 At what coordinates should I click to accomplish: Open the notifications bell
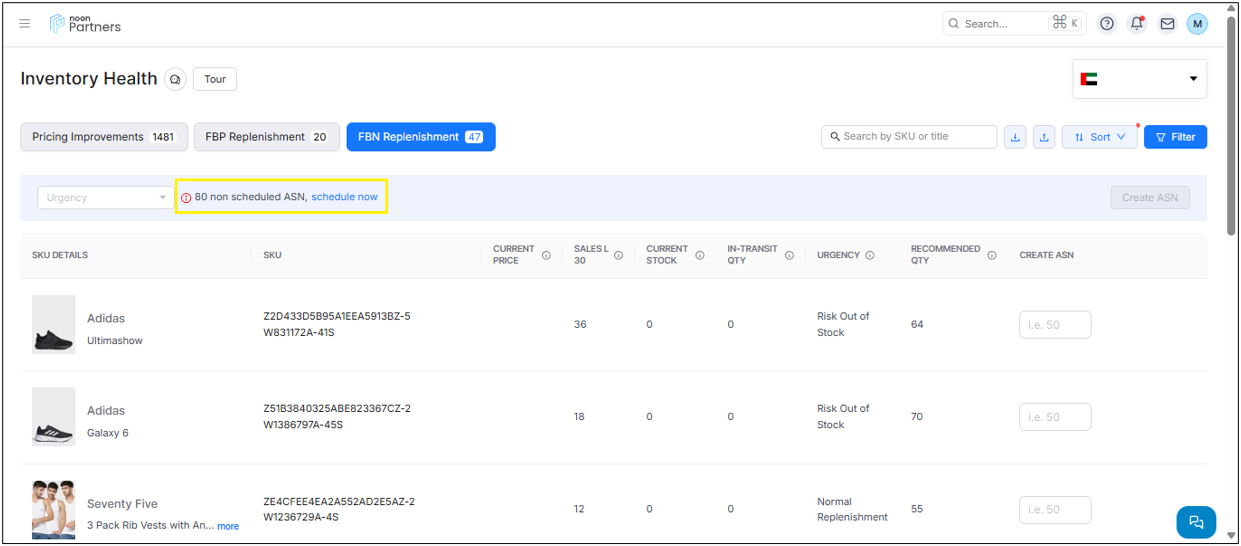pyautogui.click(x=1137, y=24)
